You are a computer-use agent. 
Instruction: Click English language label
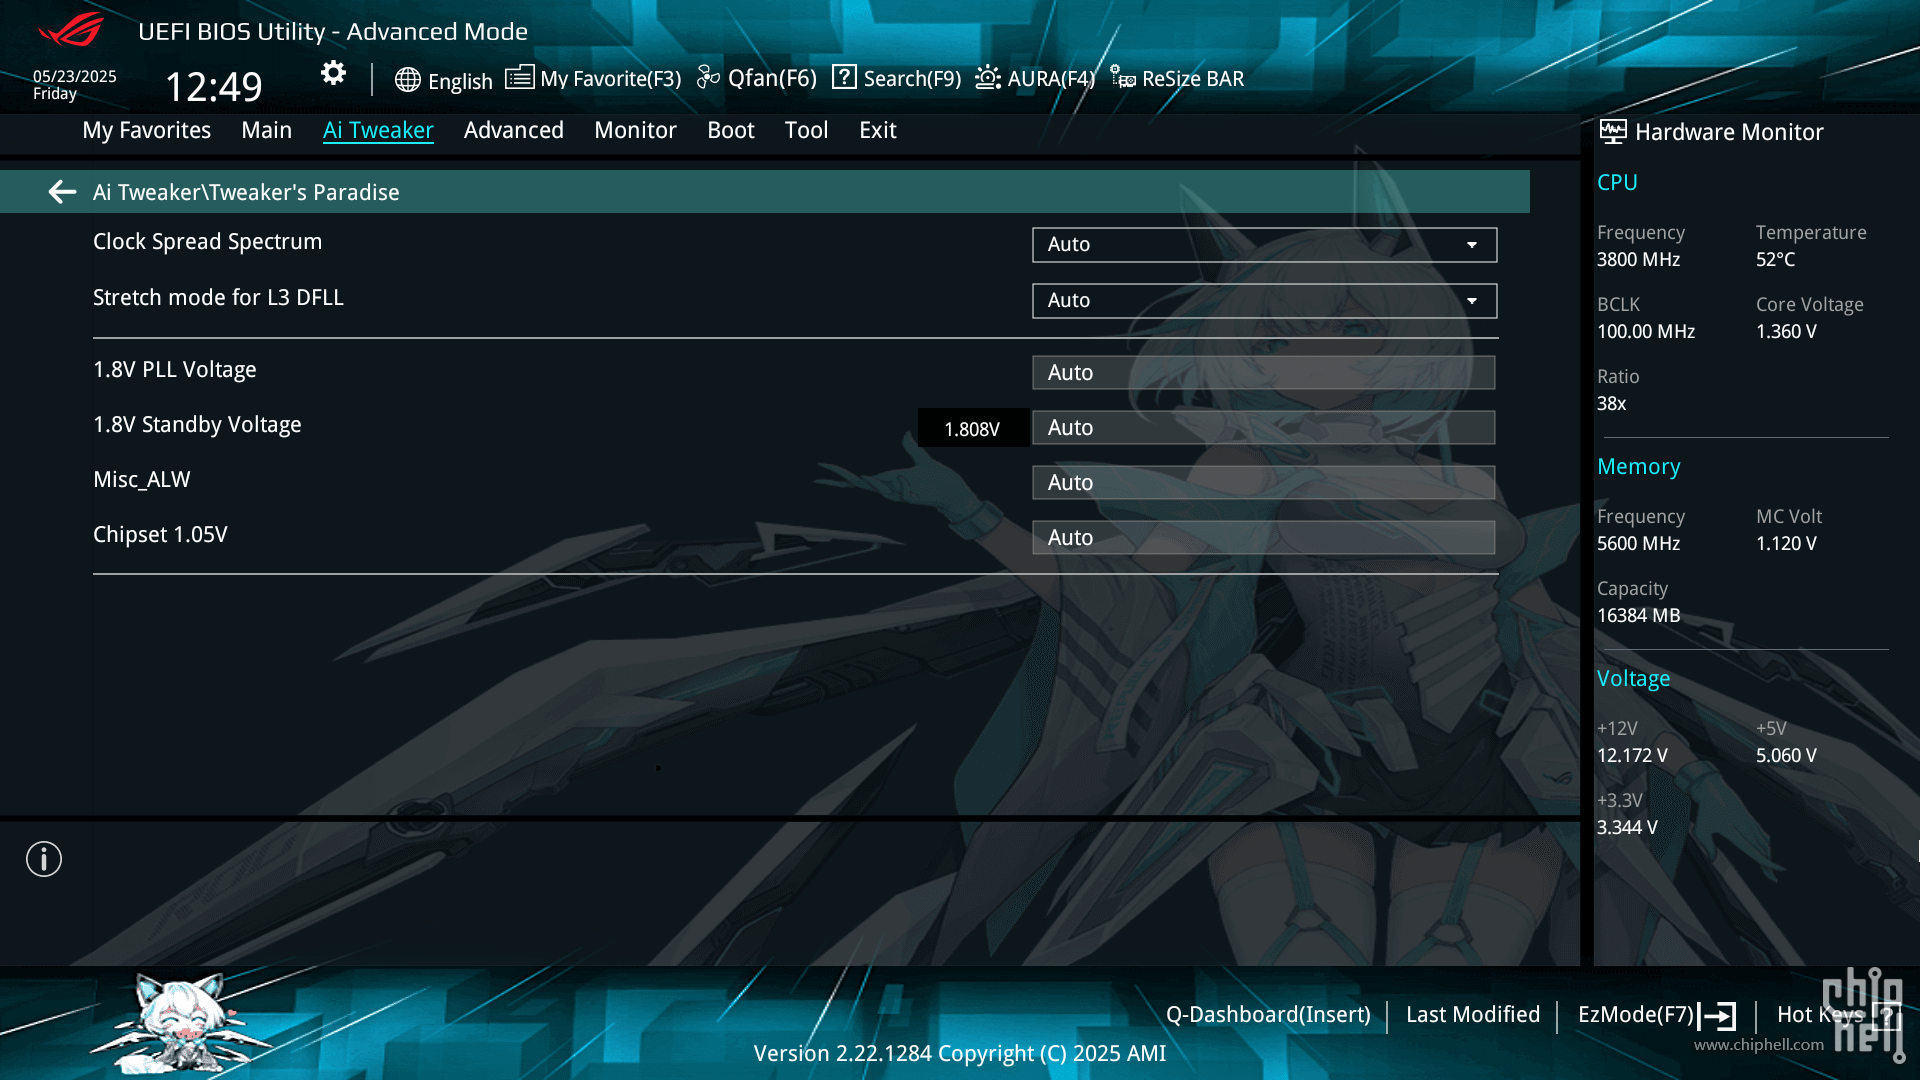[x=460, y=81]
